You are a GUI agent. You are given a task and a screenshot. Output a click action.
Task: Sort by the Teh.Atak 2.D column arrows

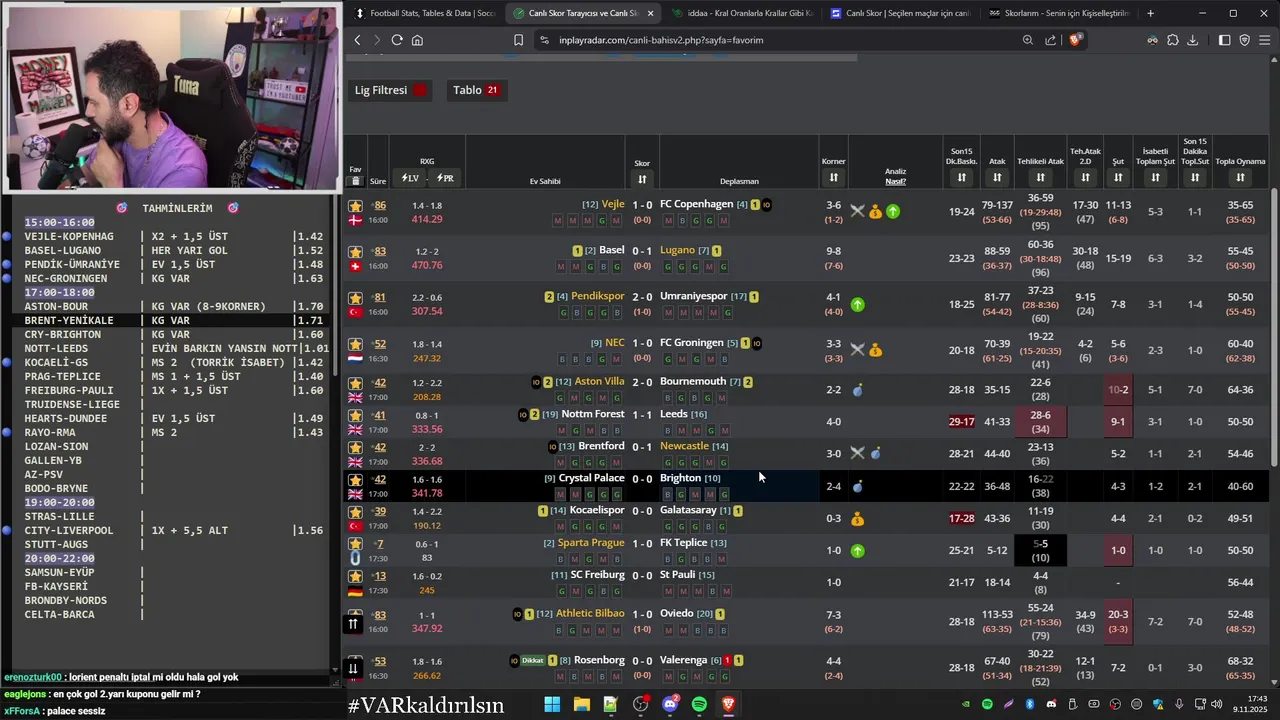click(x=1085, y=178)
